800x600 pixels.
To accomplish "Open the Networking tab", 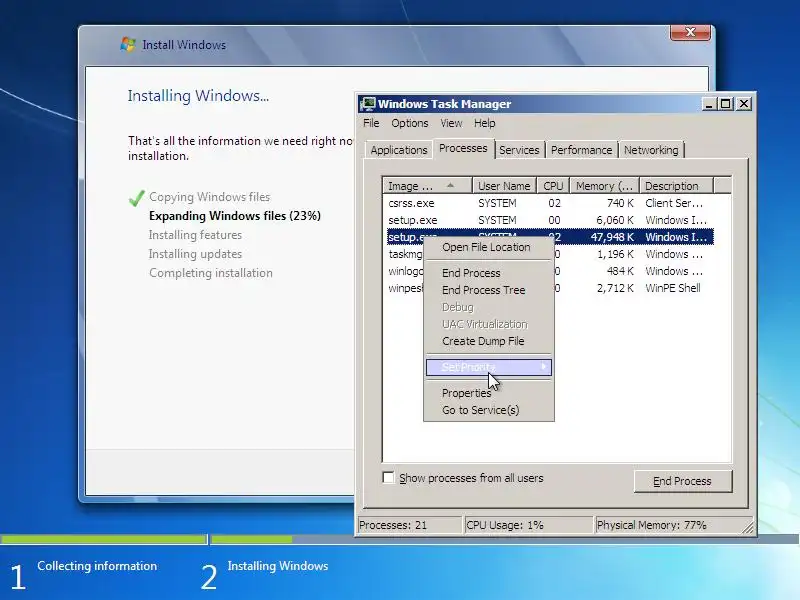I will click(651, 150).
